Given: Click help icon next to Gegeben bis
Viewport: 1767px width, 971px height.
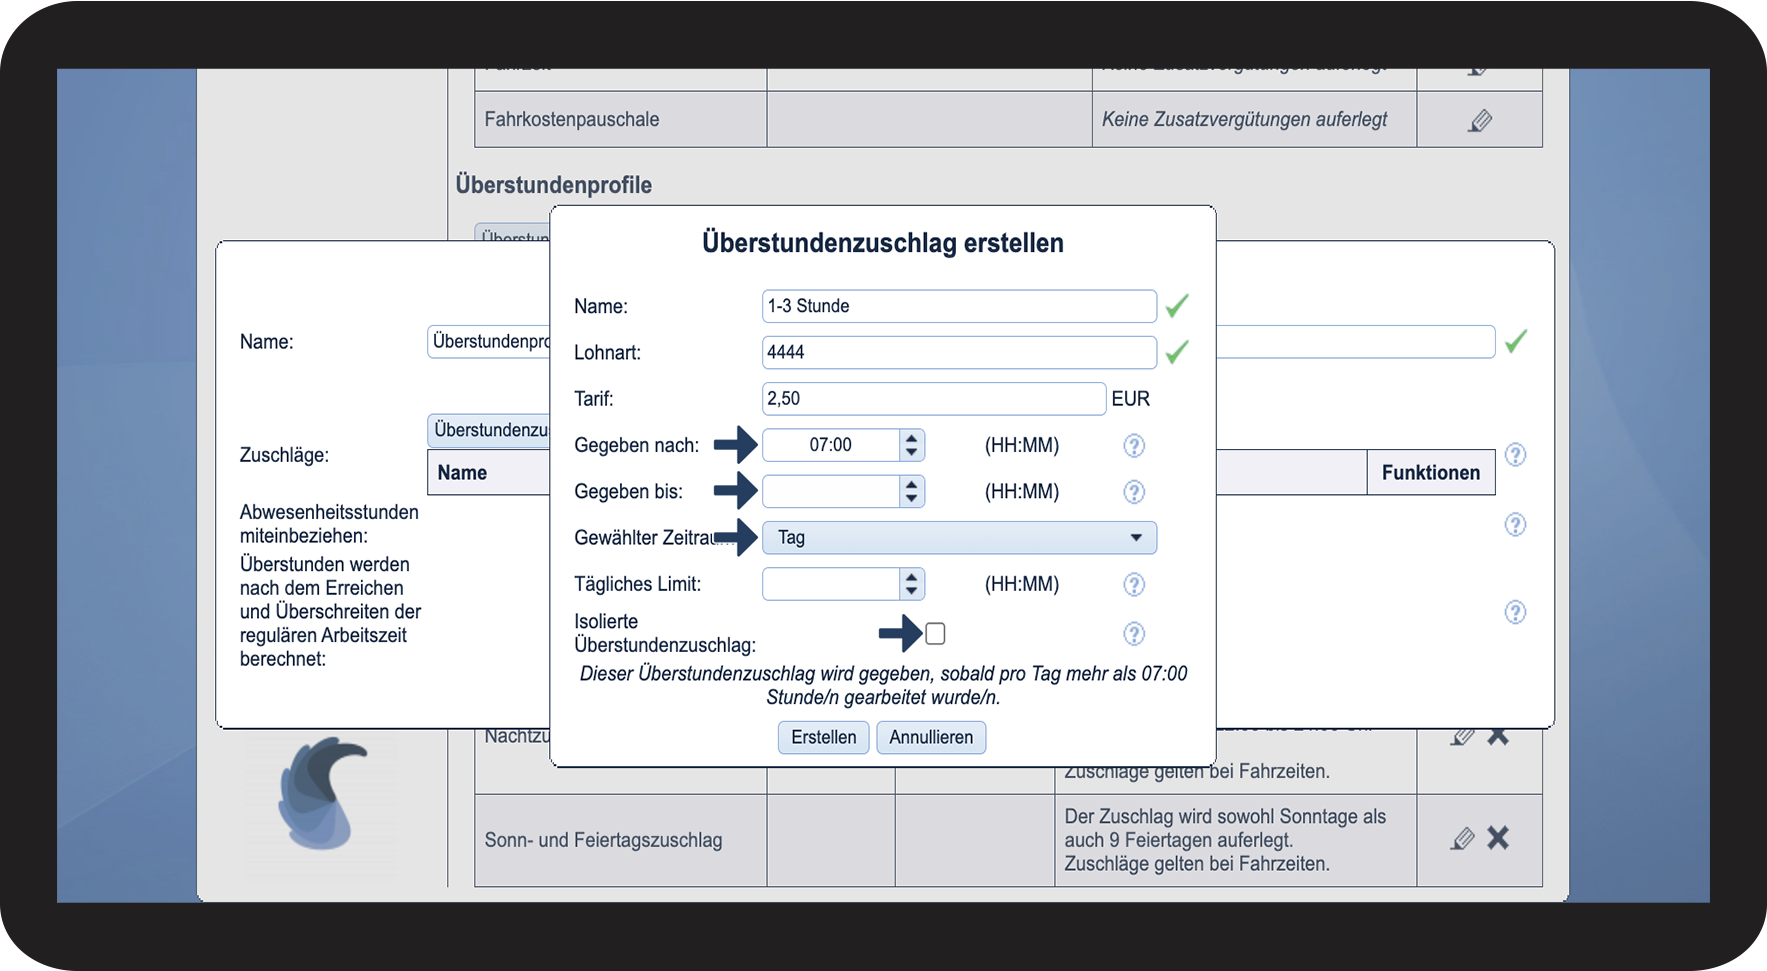Looking at the screenshot, I should coord(1133,492).
